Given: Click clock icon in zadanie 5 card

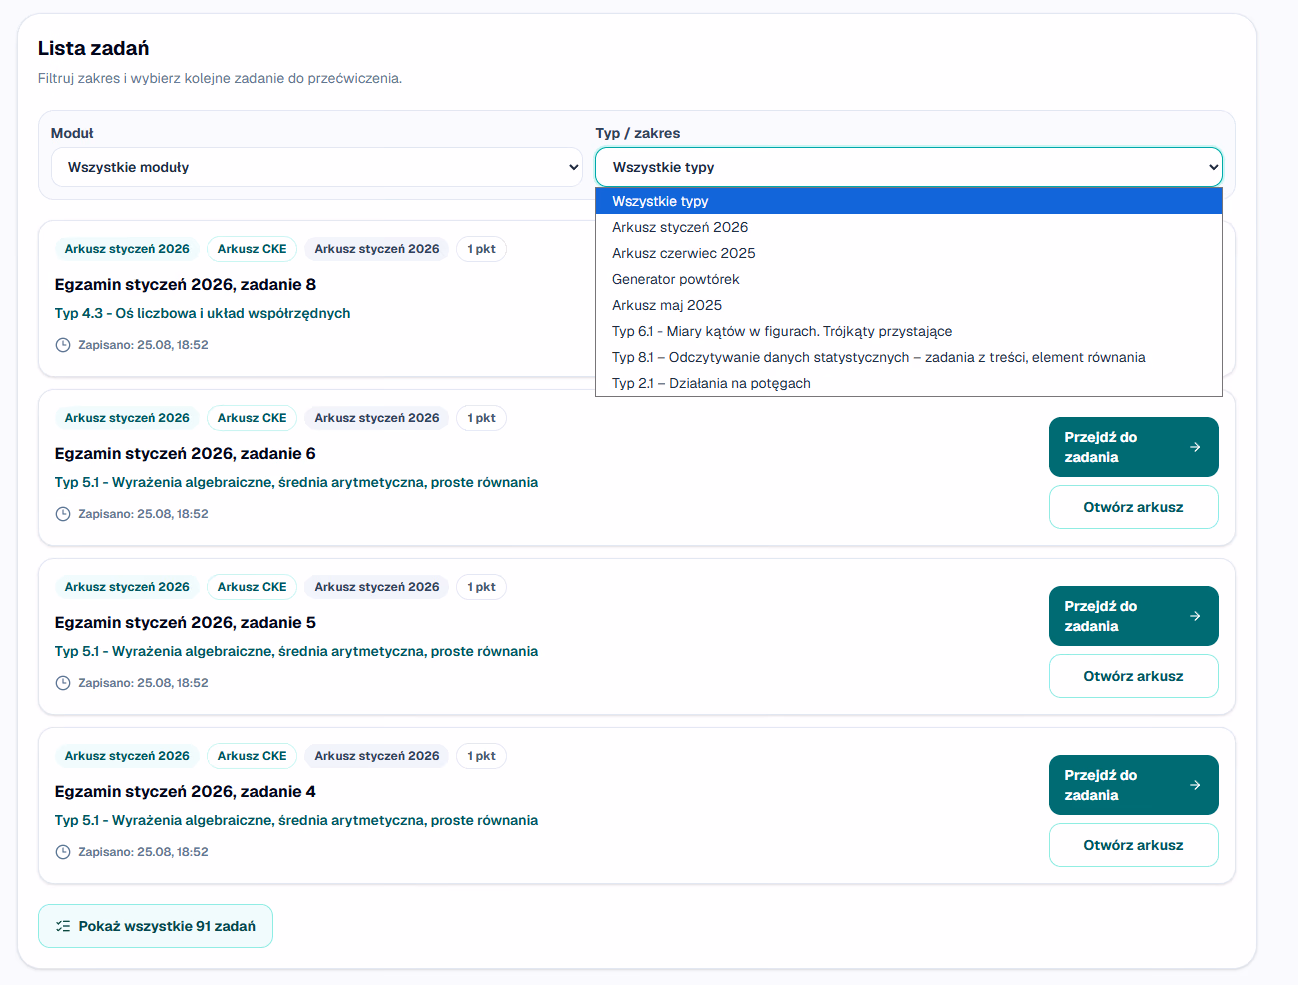Looking at the screenshot, I should (x=63, y=683).
